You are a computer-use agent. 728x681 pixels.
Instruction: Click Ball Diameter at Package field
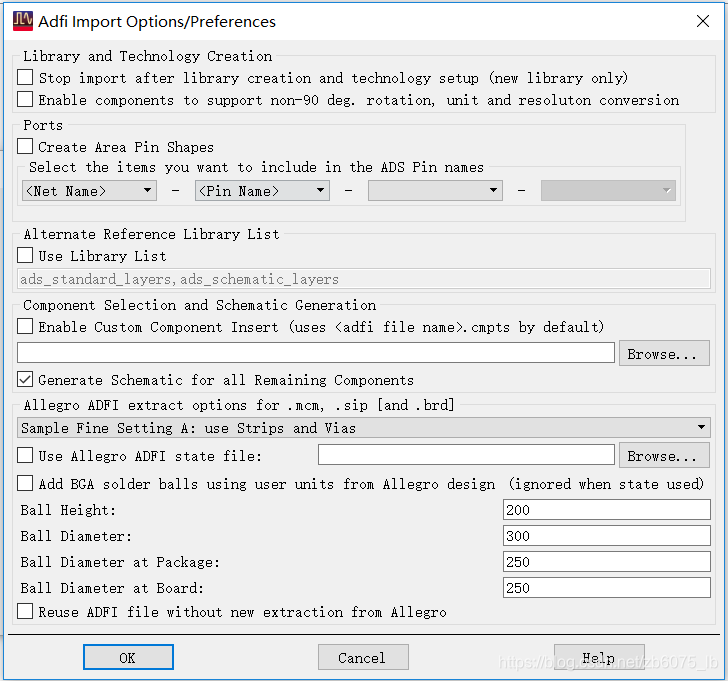pos(607,562)
